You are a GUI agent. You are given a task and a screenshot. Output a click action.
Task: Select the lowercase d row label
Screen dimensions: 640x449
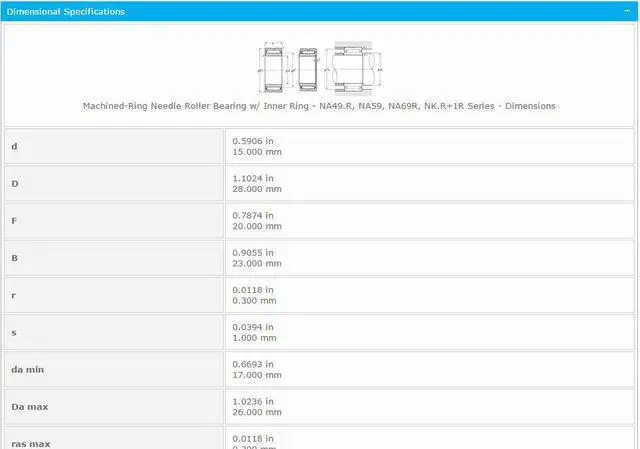[14, 146]
